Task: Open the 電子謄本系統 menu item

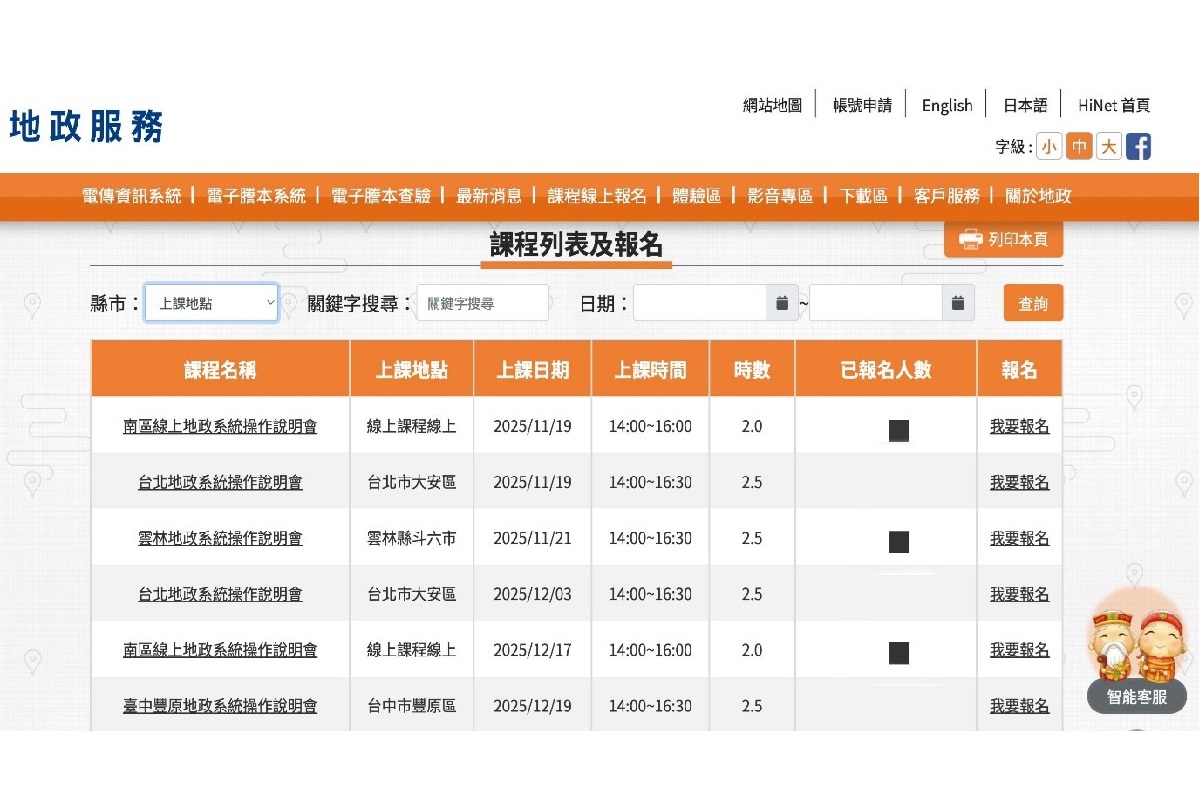Action: [256, 196]
